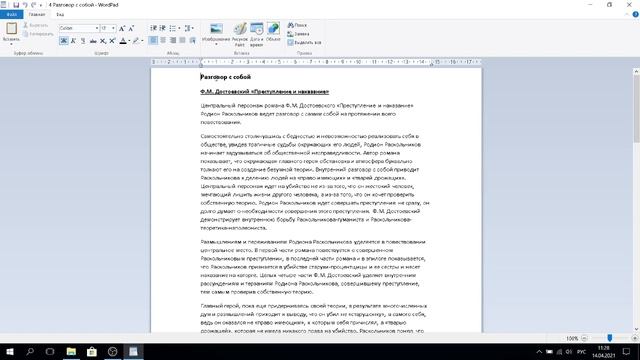Screen dimensions: 640x360
Task: Click the Task View taskbar icon
Action: coord(50,351)
